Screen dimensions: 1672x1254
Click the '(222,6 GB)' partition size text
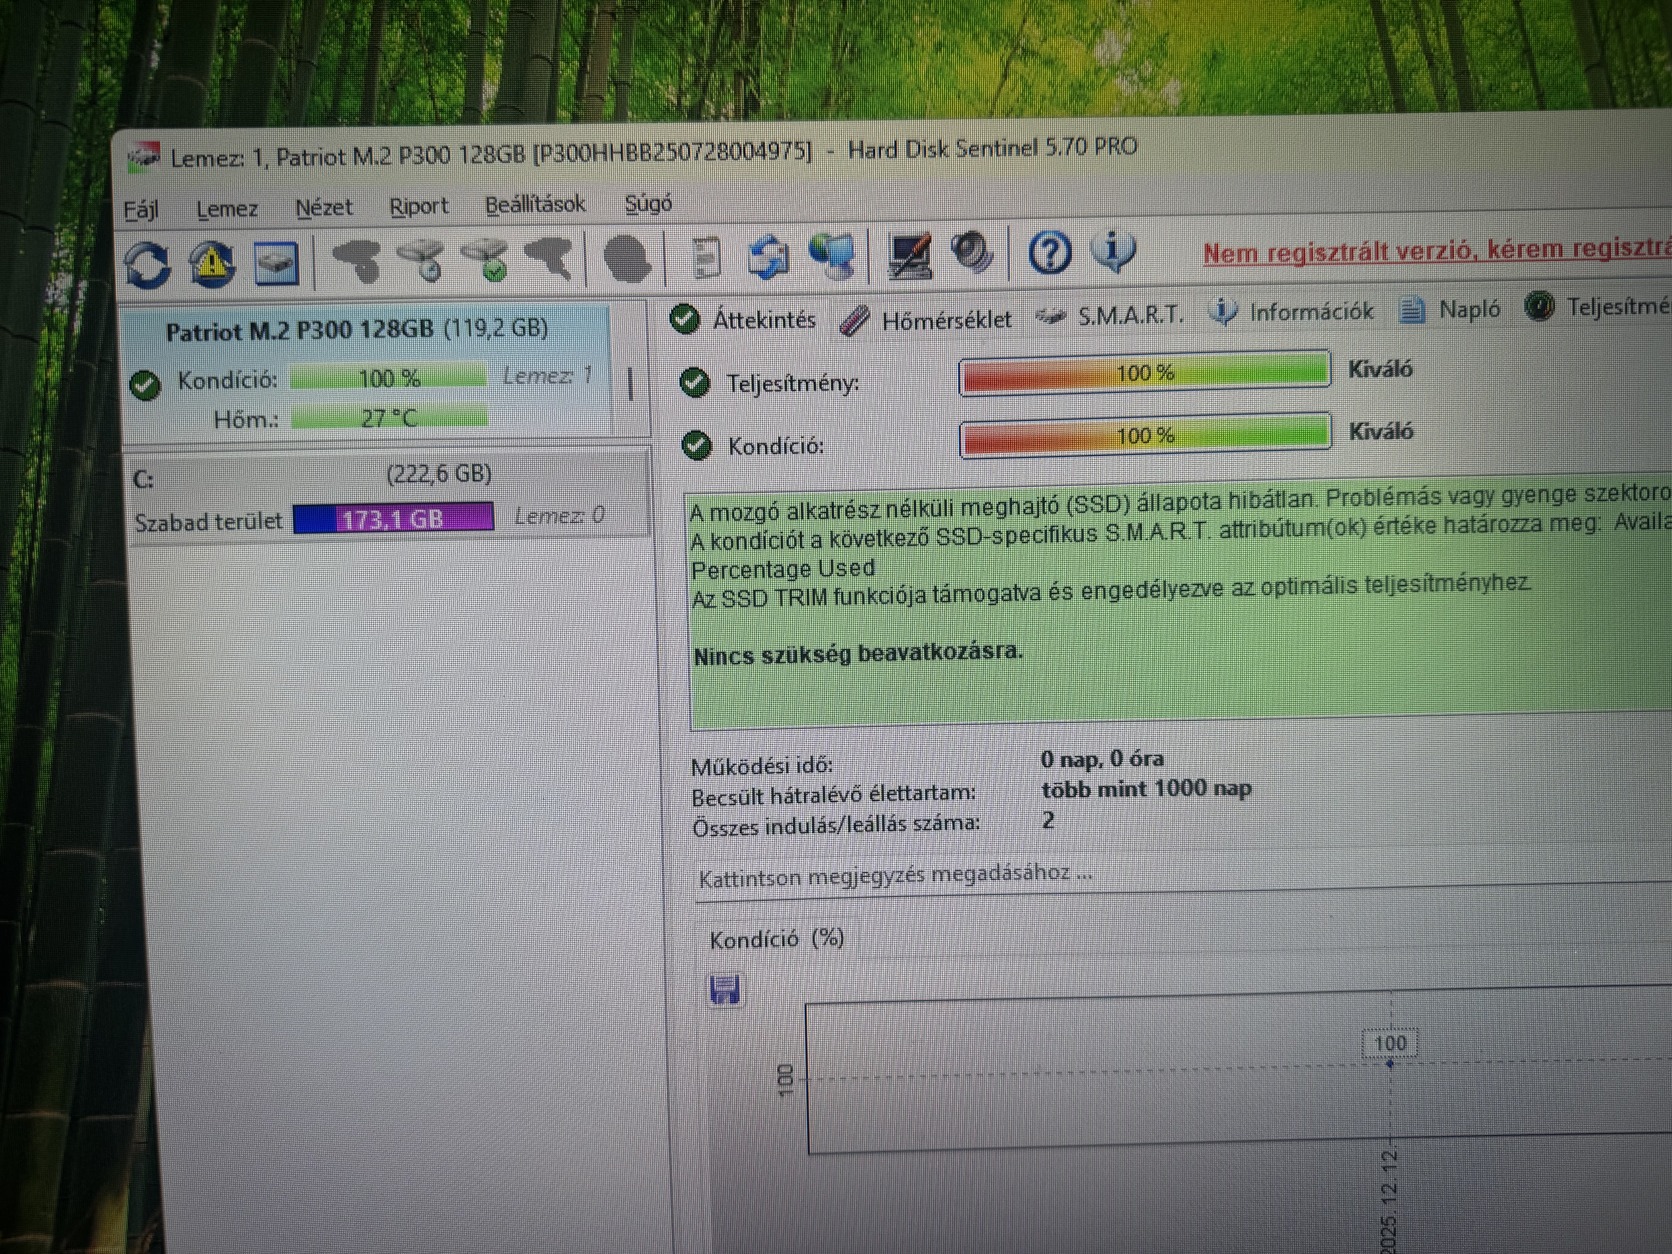tap(439, 473)
